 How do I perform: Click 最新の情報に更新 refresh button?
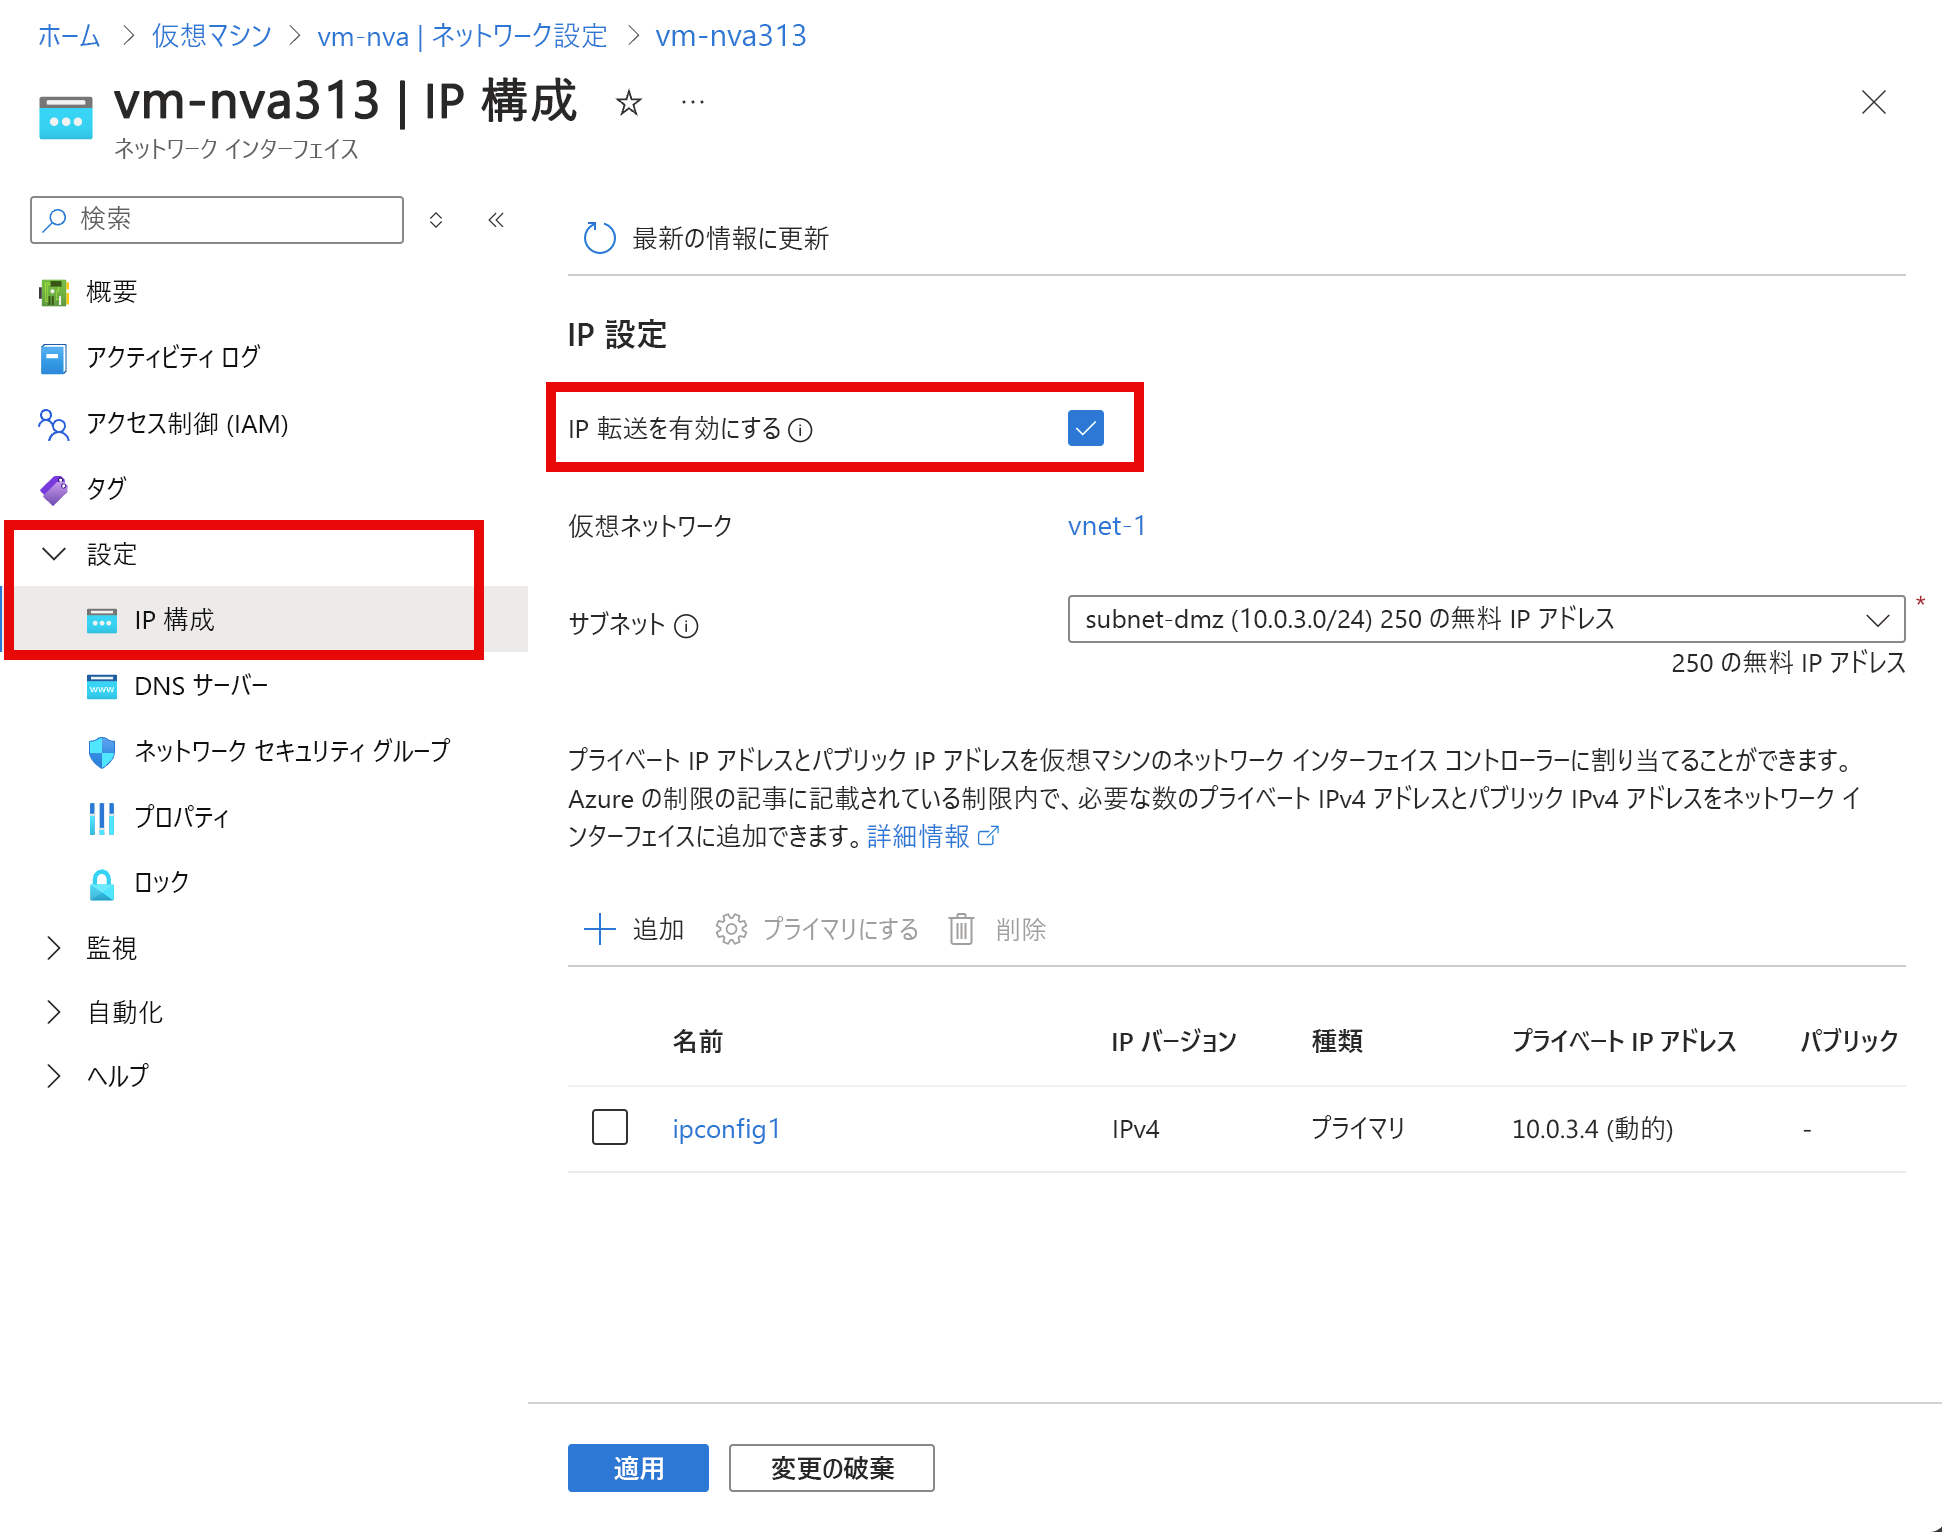coord(706,238)
